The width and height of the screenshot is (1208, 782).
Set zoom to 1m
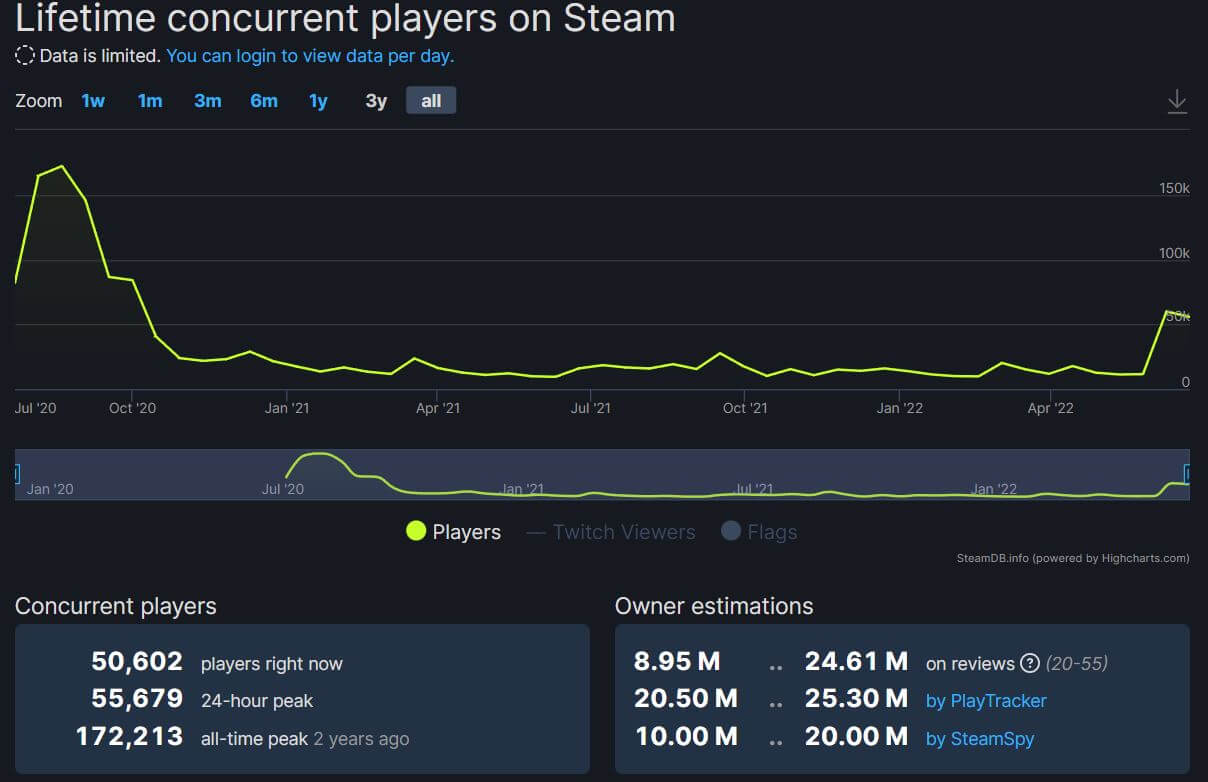150,101
